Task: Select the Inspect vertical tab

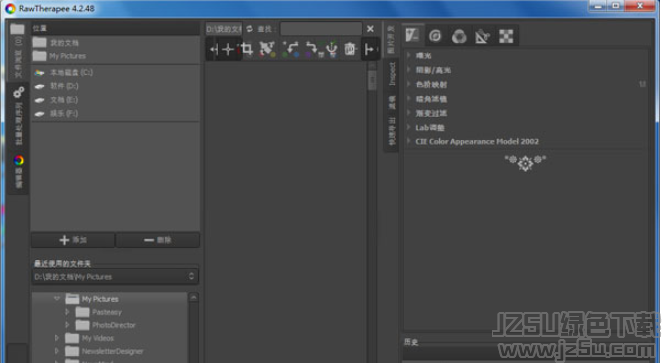Action: pyautogui.click(x=392, y=73)
